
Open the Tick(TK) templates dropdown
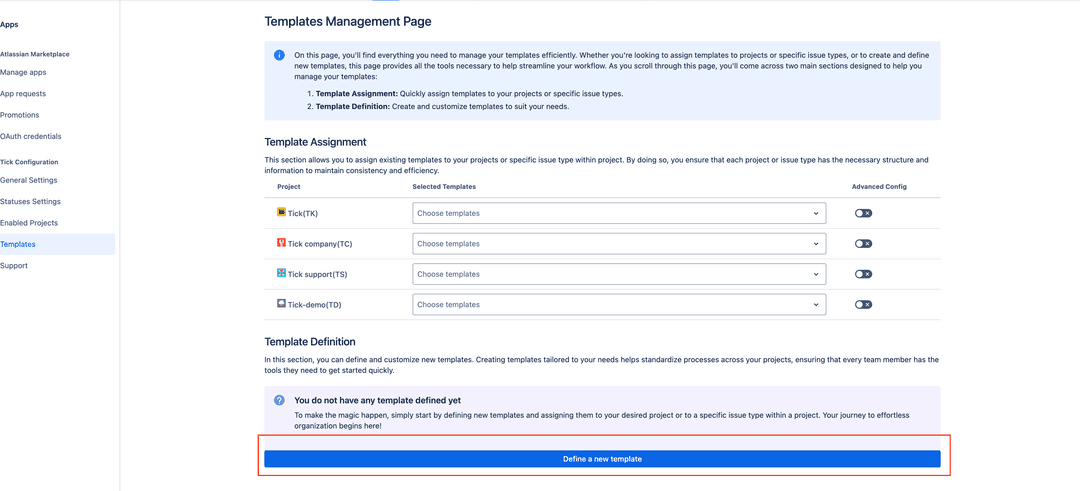(x=618, y=213)
